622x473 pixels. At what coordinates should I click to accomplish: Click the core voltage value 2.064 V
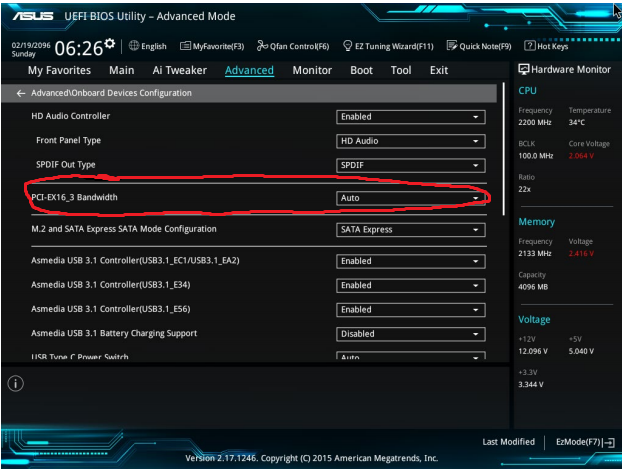pos(581,156)
